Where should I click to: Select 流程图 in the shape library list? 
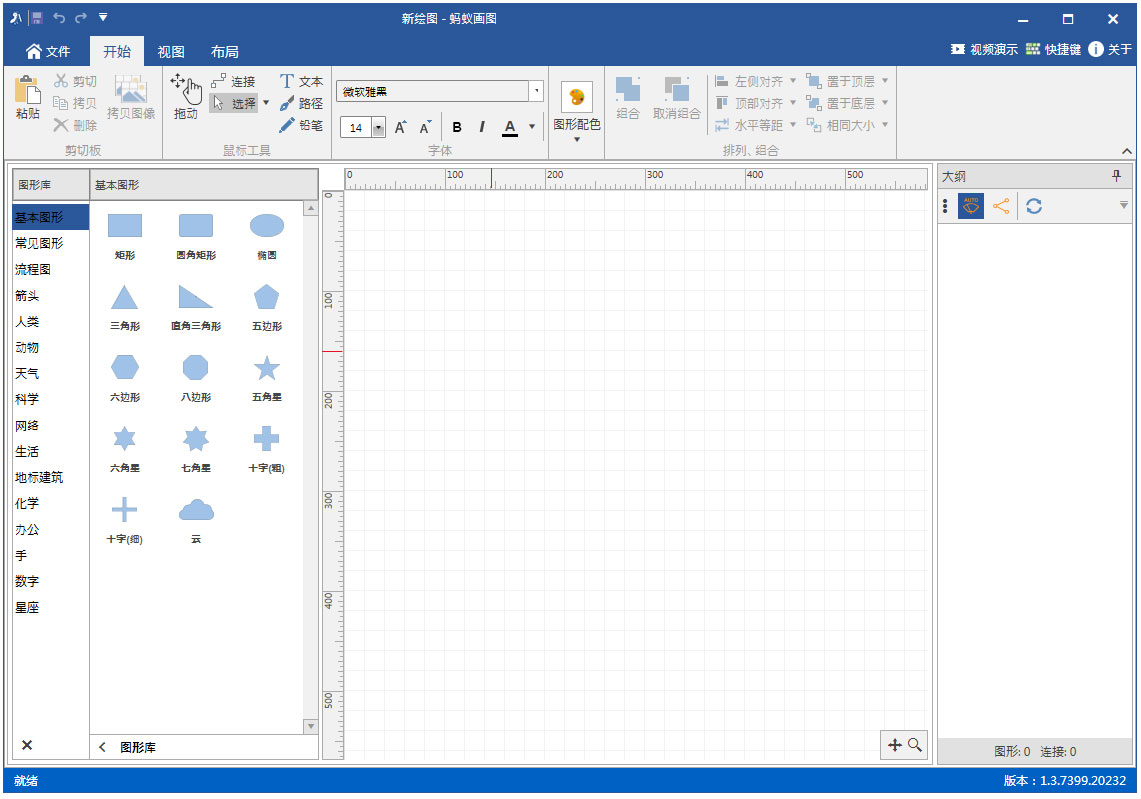coord(33,270)
